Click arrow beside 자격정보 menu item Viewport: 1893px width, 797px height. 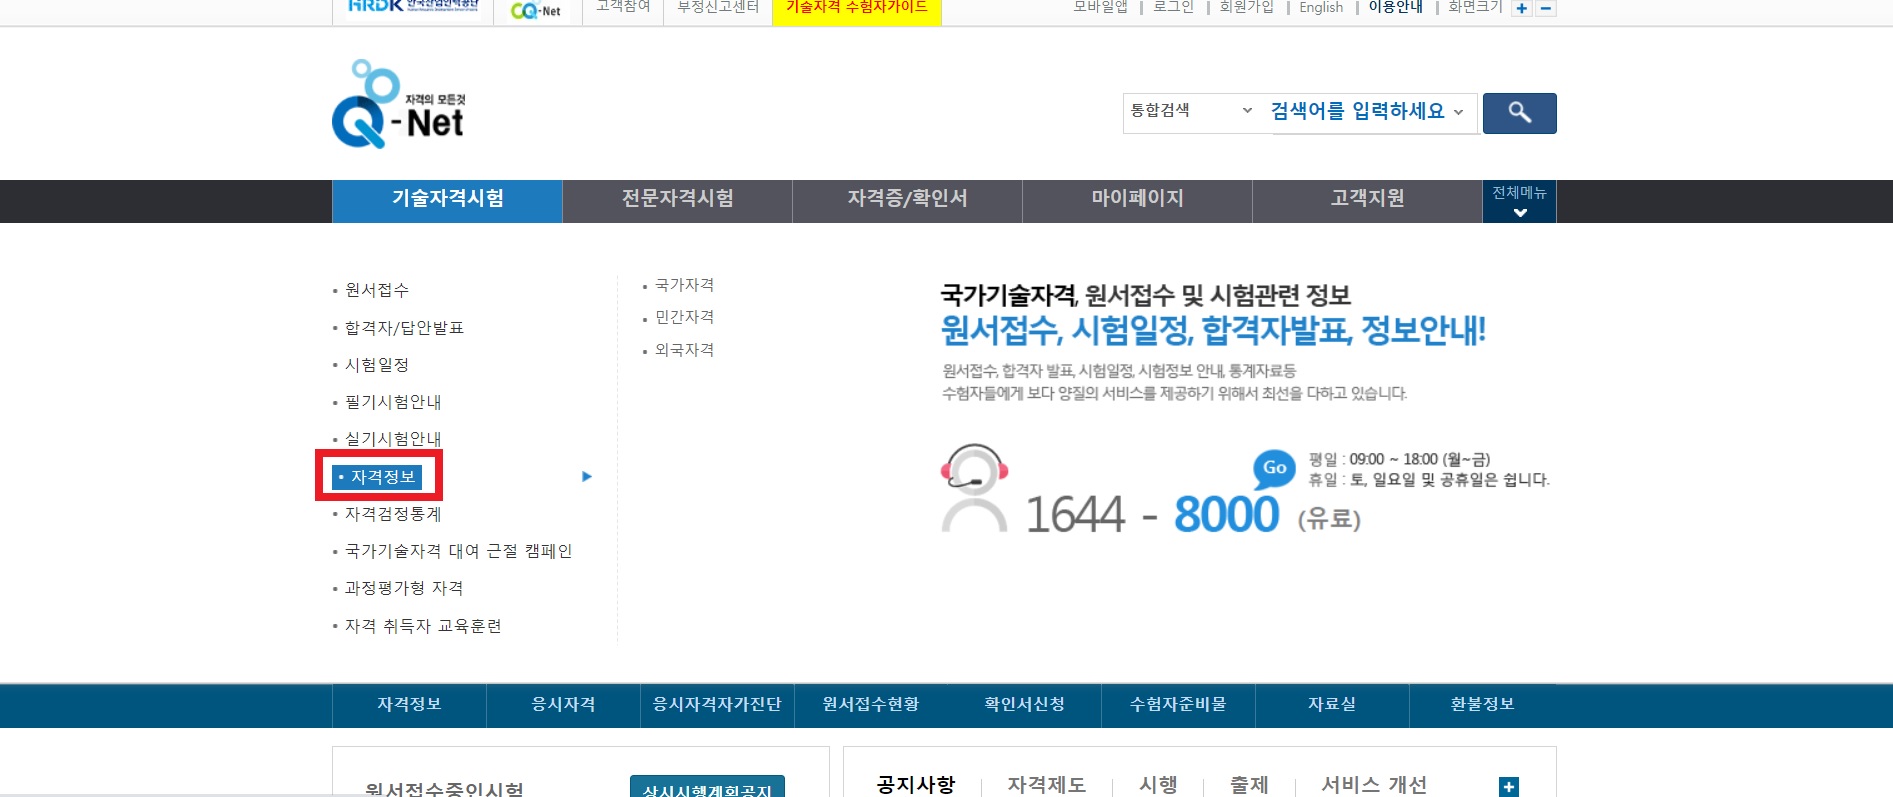[587, 477]
